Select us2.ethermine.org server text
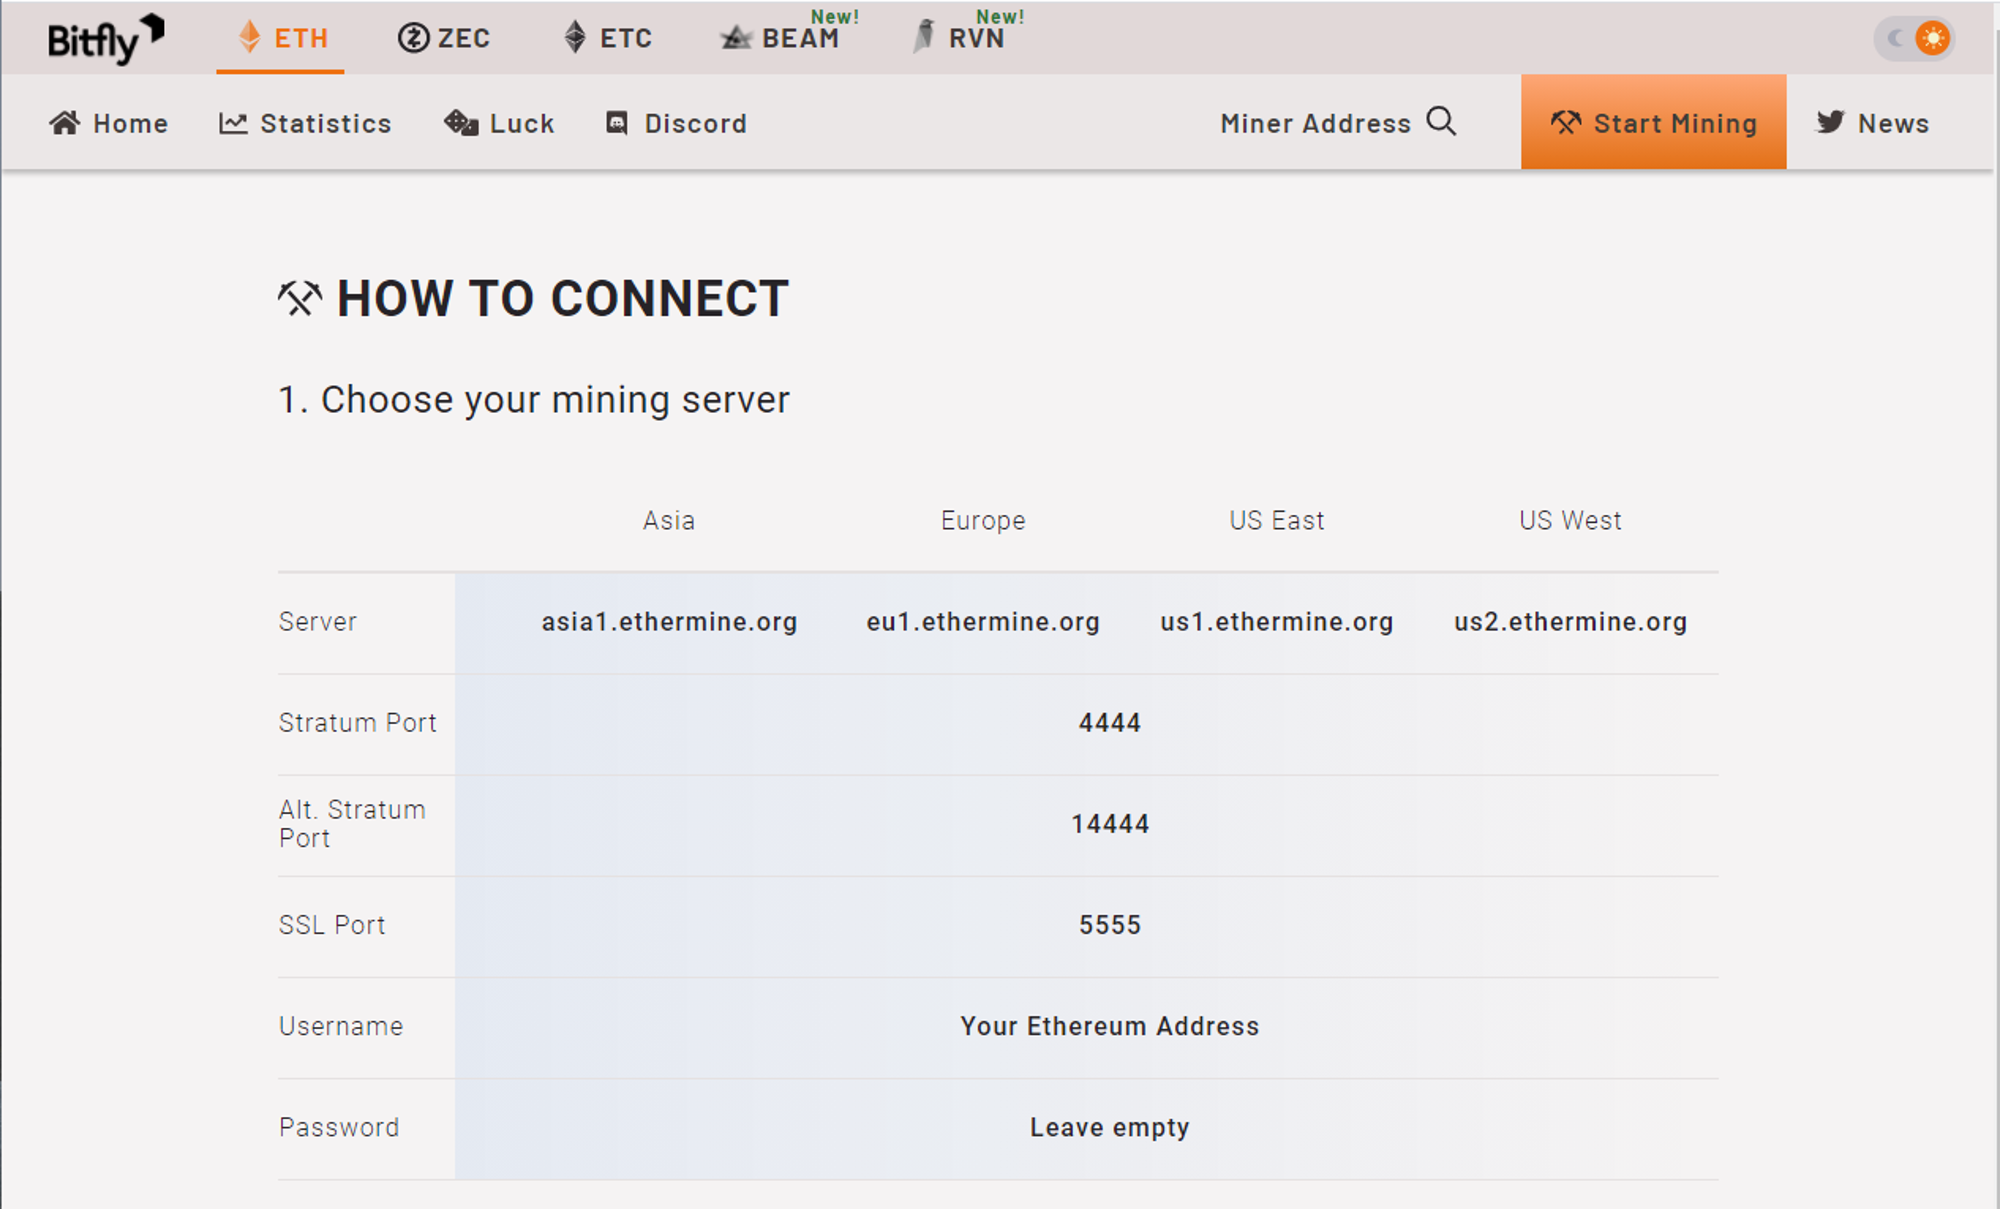 point(1571,622)
